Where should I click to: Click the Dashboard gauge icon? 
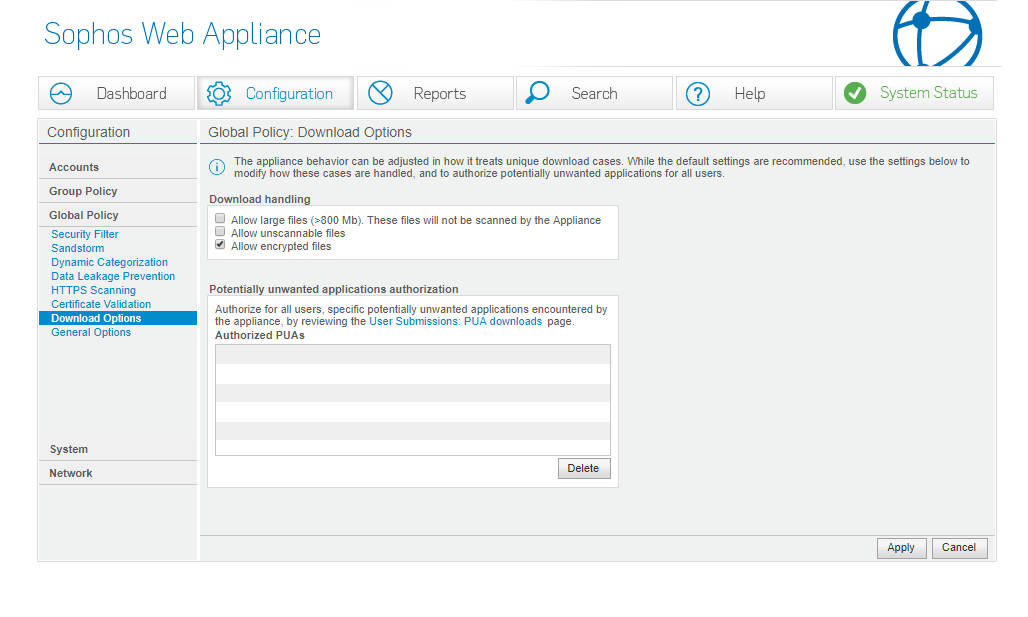[x=60, y=92]
